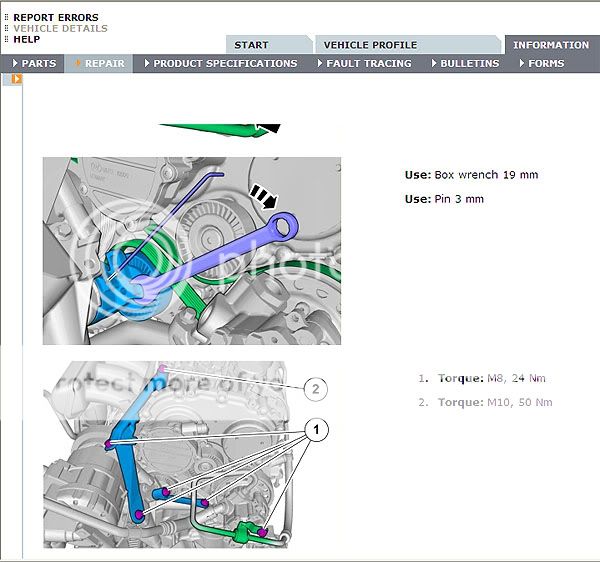Viewport: 600px width, 562px height.
Task: Click the arrow icon beside Bulletins
Action: click(x=433, y=63)
